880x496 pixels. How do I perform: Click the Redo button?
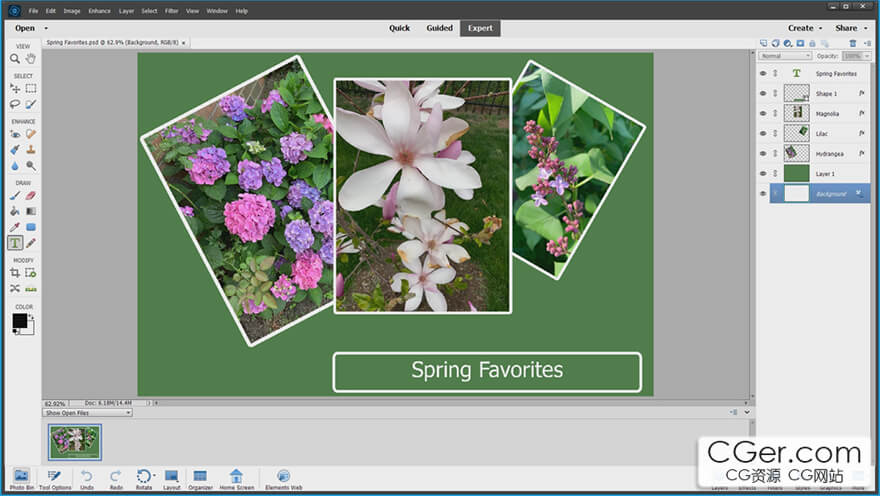116,480
